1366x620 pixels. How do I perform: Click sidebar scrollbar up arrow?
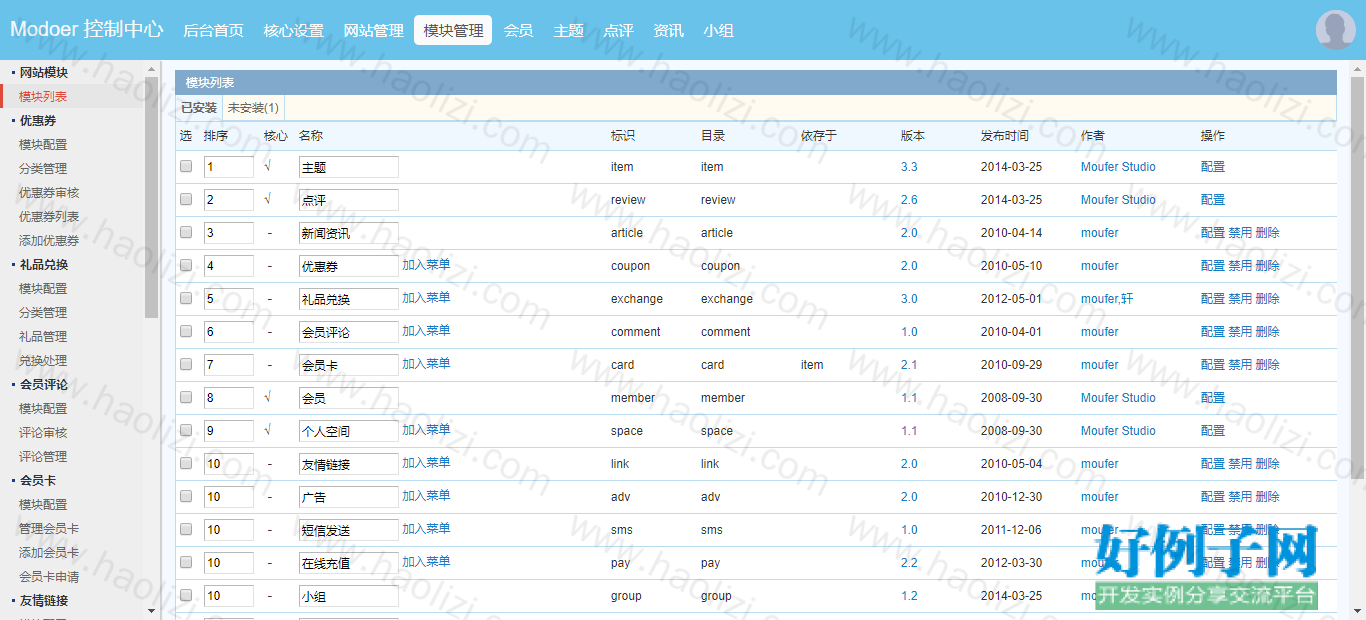(152, 69)
